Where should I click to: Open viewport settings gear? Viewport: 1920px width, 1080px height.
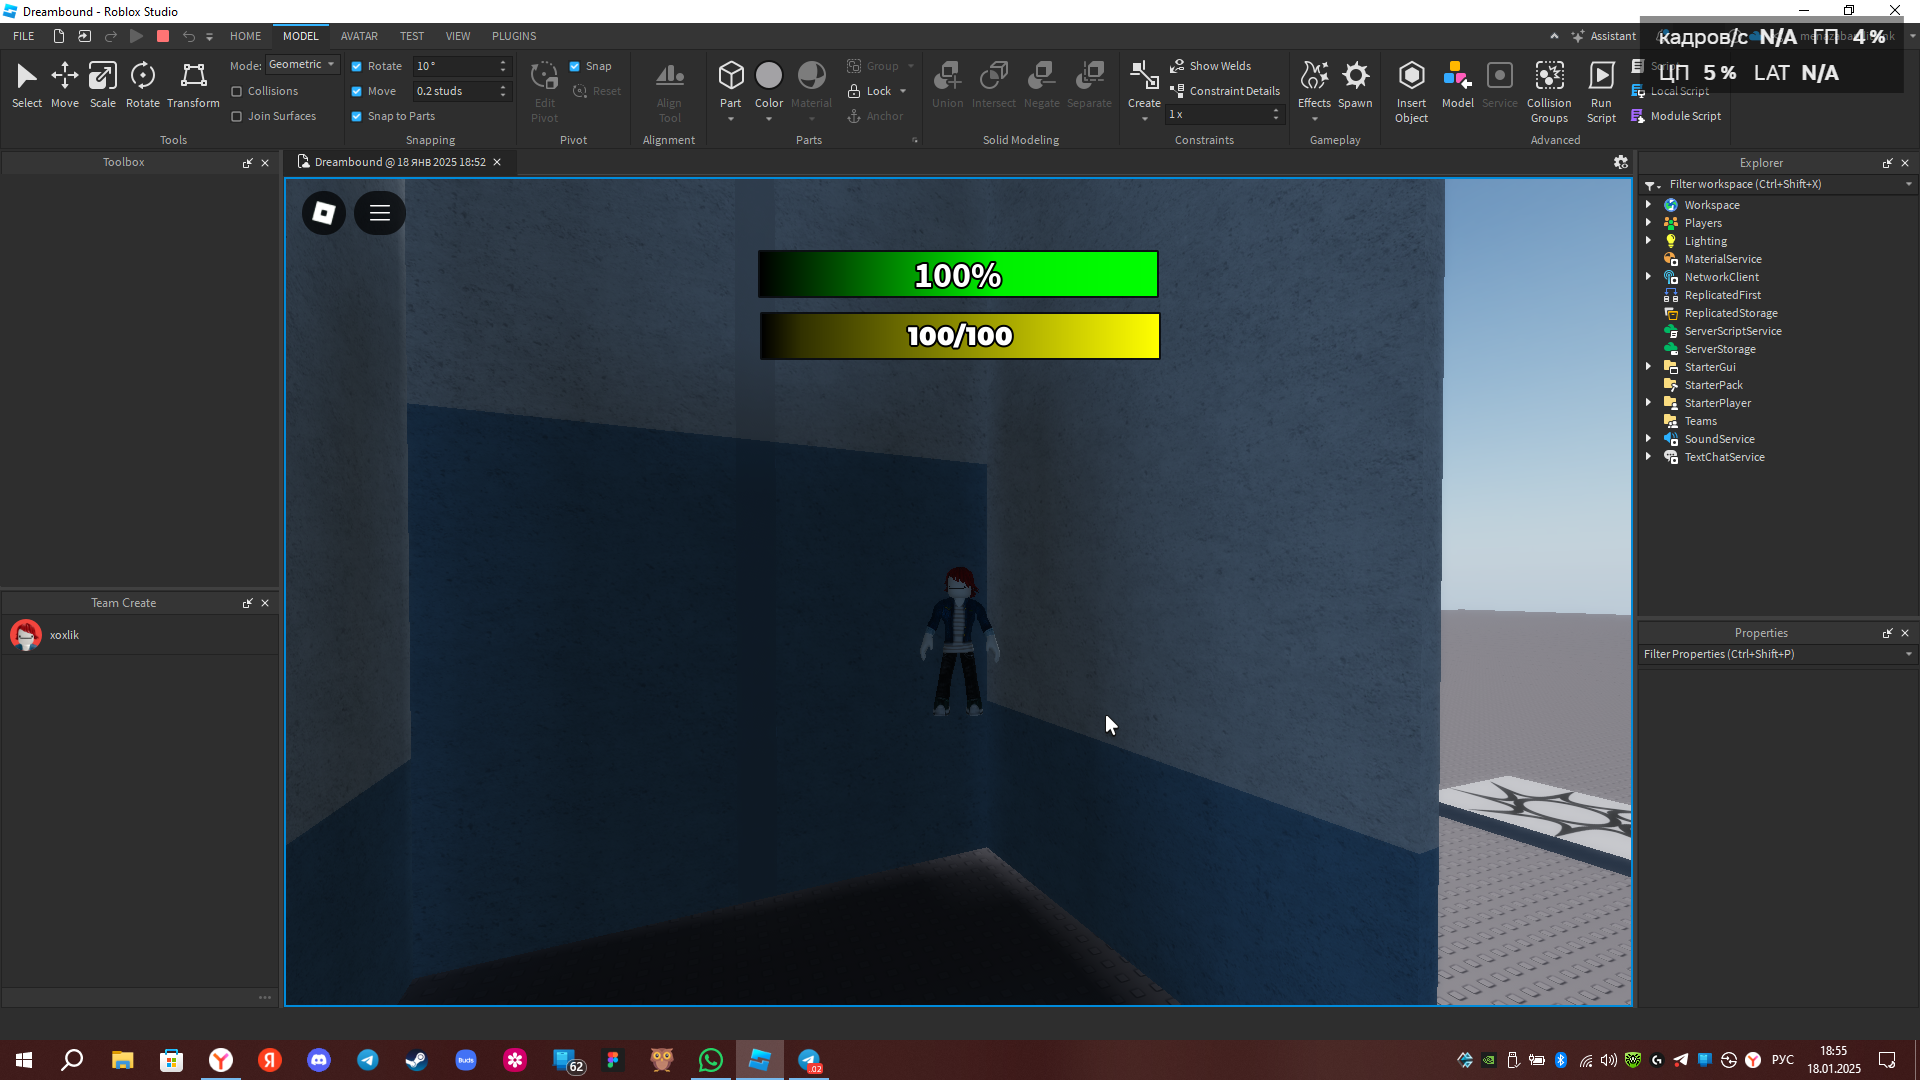tap(1621, 162)
